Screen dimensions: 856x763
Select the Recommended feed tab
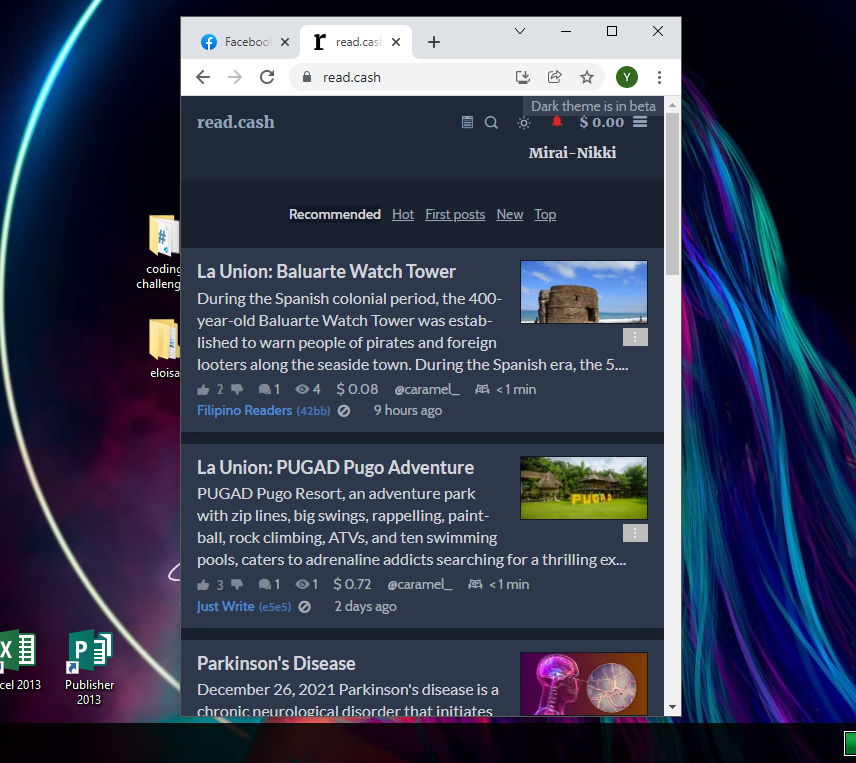tap(335, 214)
